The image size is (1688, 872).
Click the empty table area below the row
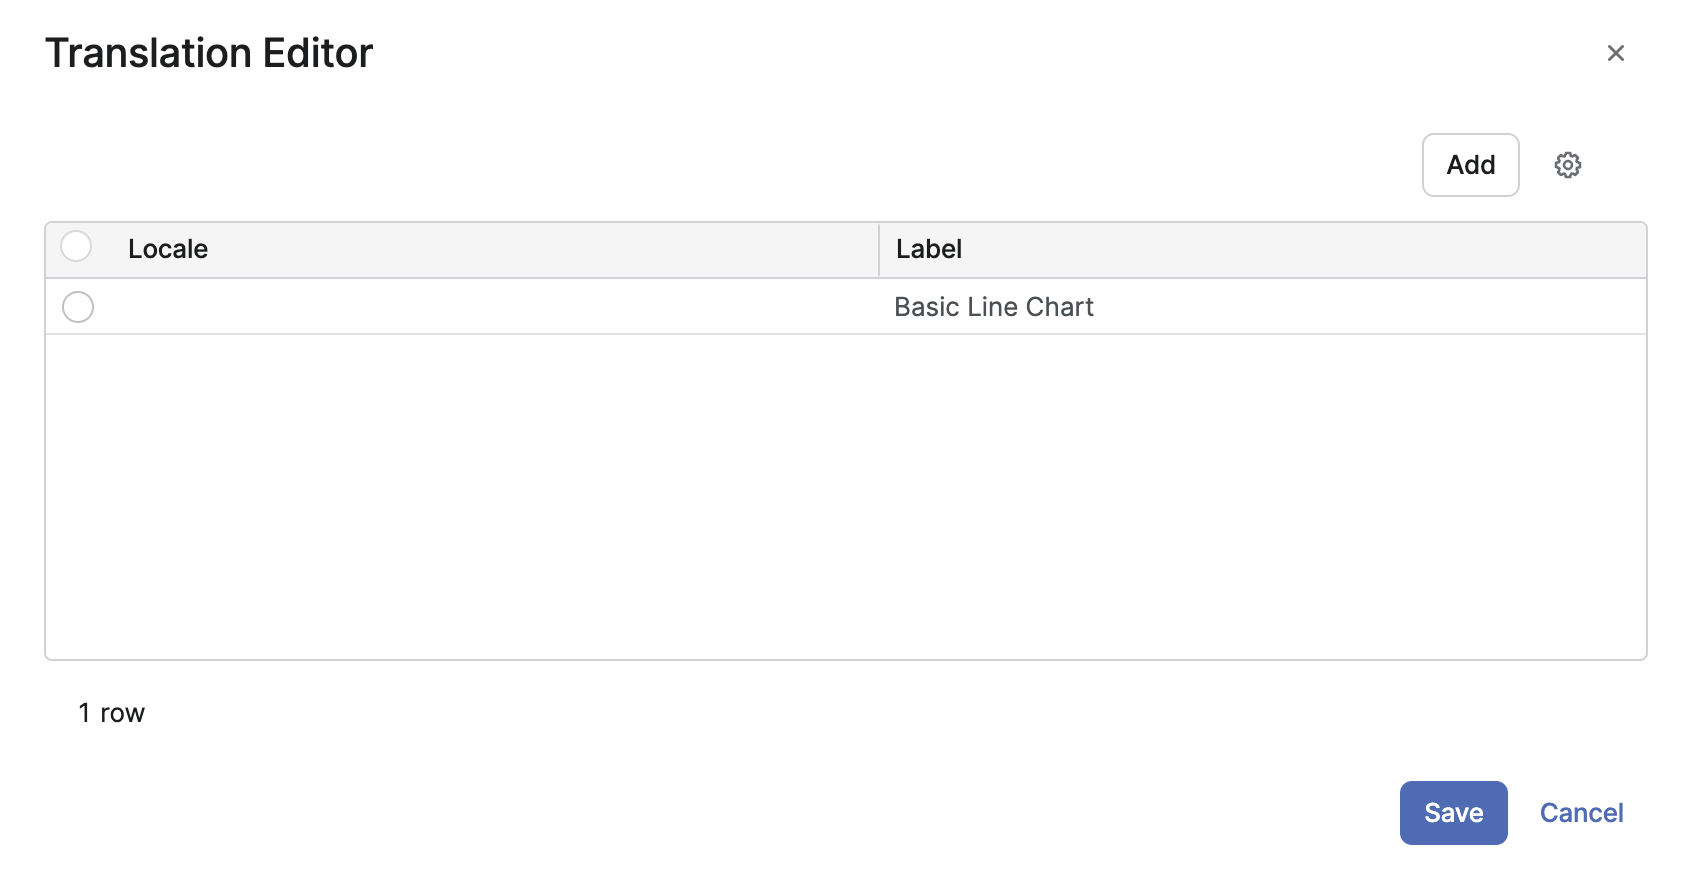[x=845, y=495]
